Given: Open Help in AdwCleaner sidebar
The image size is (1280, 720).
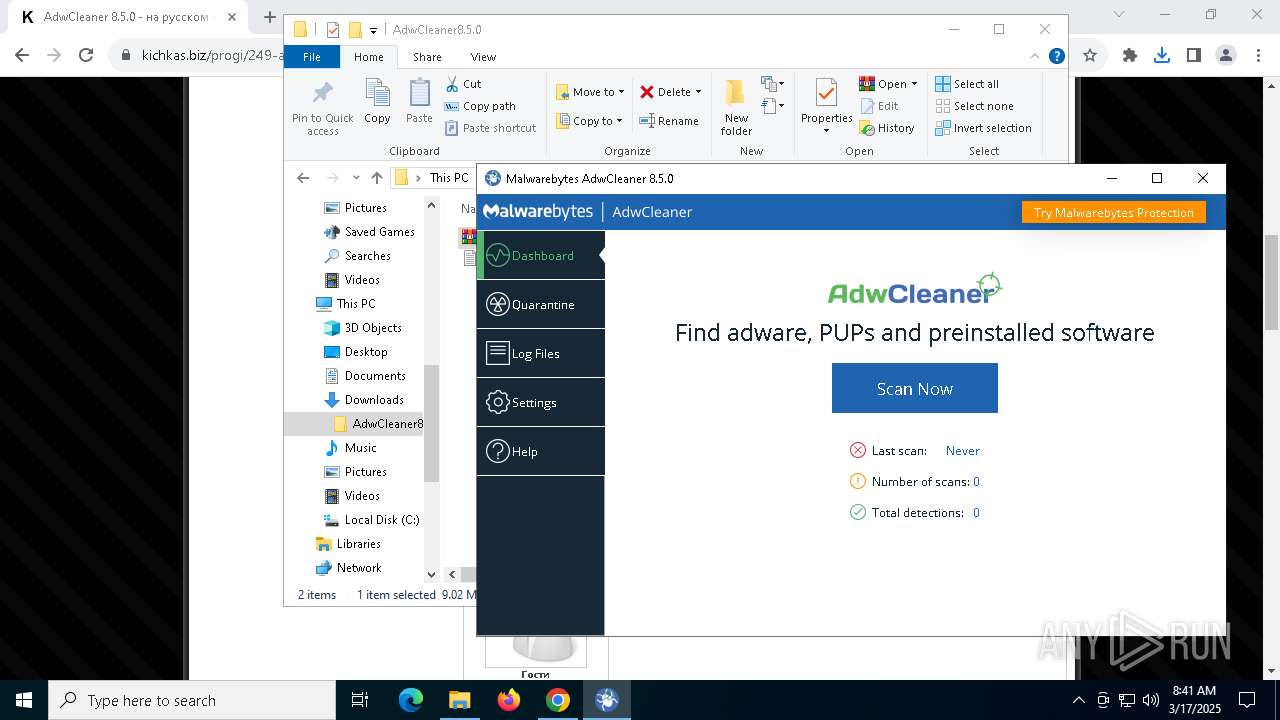Looking at the screenshot, I should click(541, 452).
